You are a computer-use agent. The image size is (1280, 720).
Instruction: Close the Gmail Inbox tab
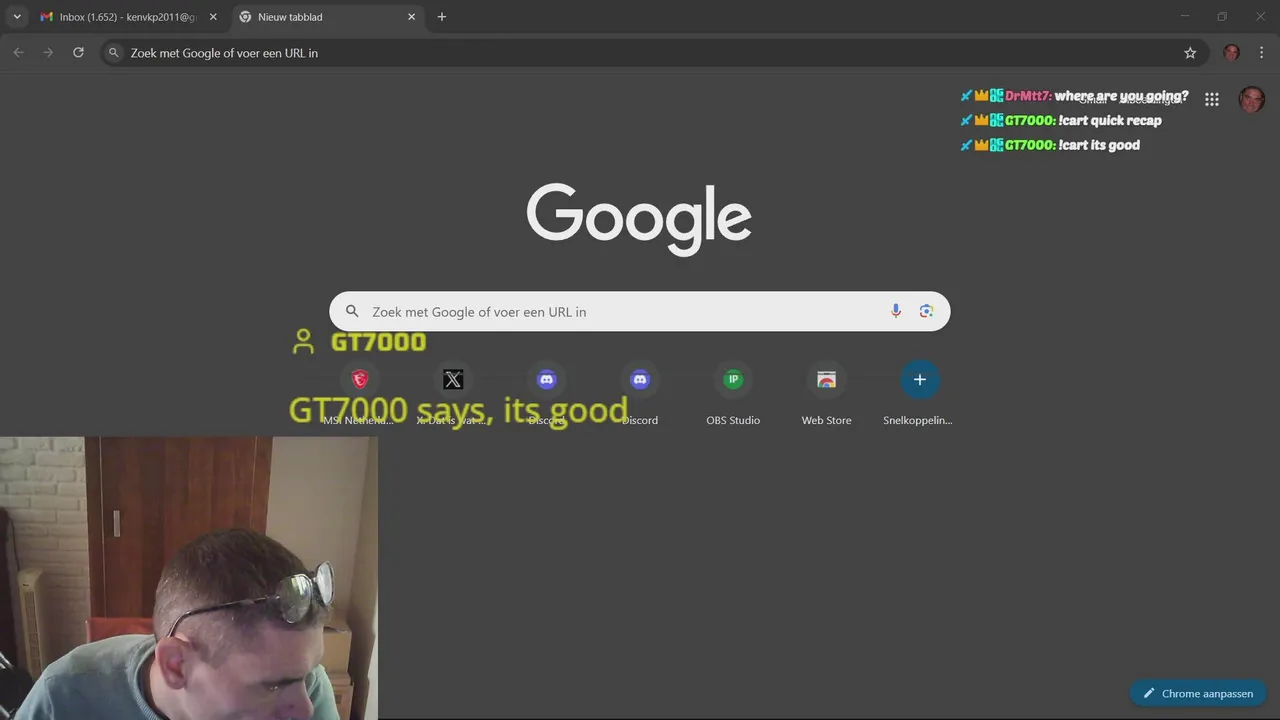(x=213, y=17)
